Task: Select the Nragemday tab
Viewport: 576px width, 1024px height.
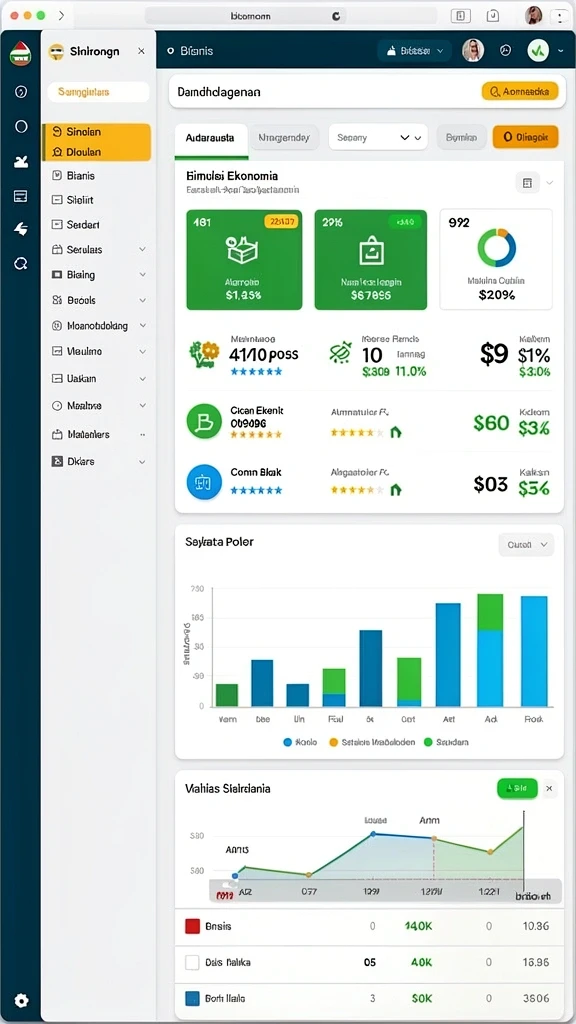Action: (x=283, y=138)
